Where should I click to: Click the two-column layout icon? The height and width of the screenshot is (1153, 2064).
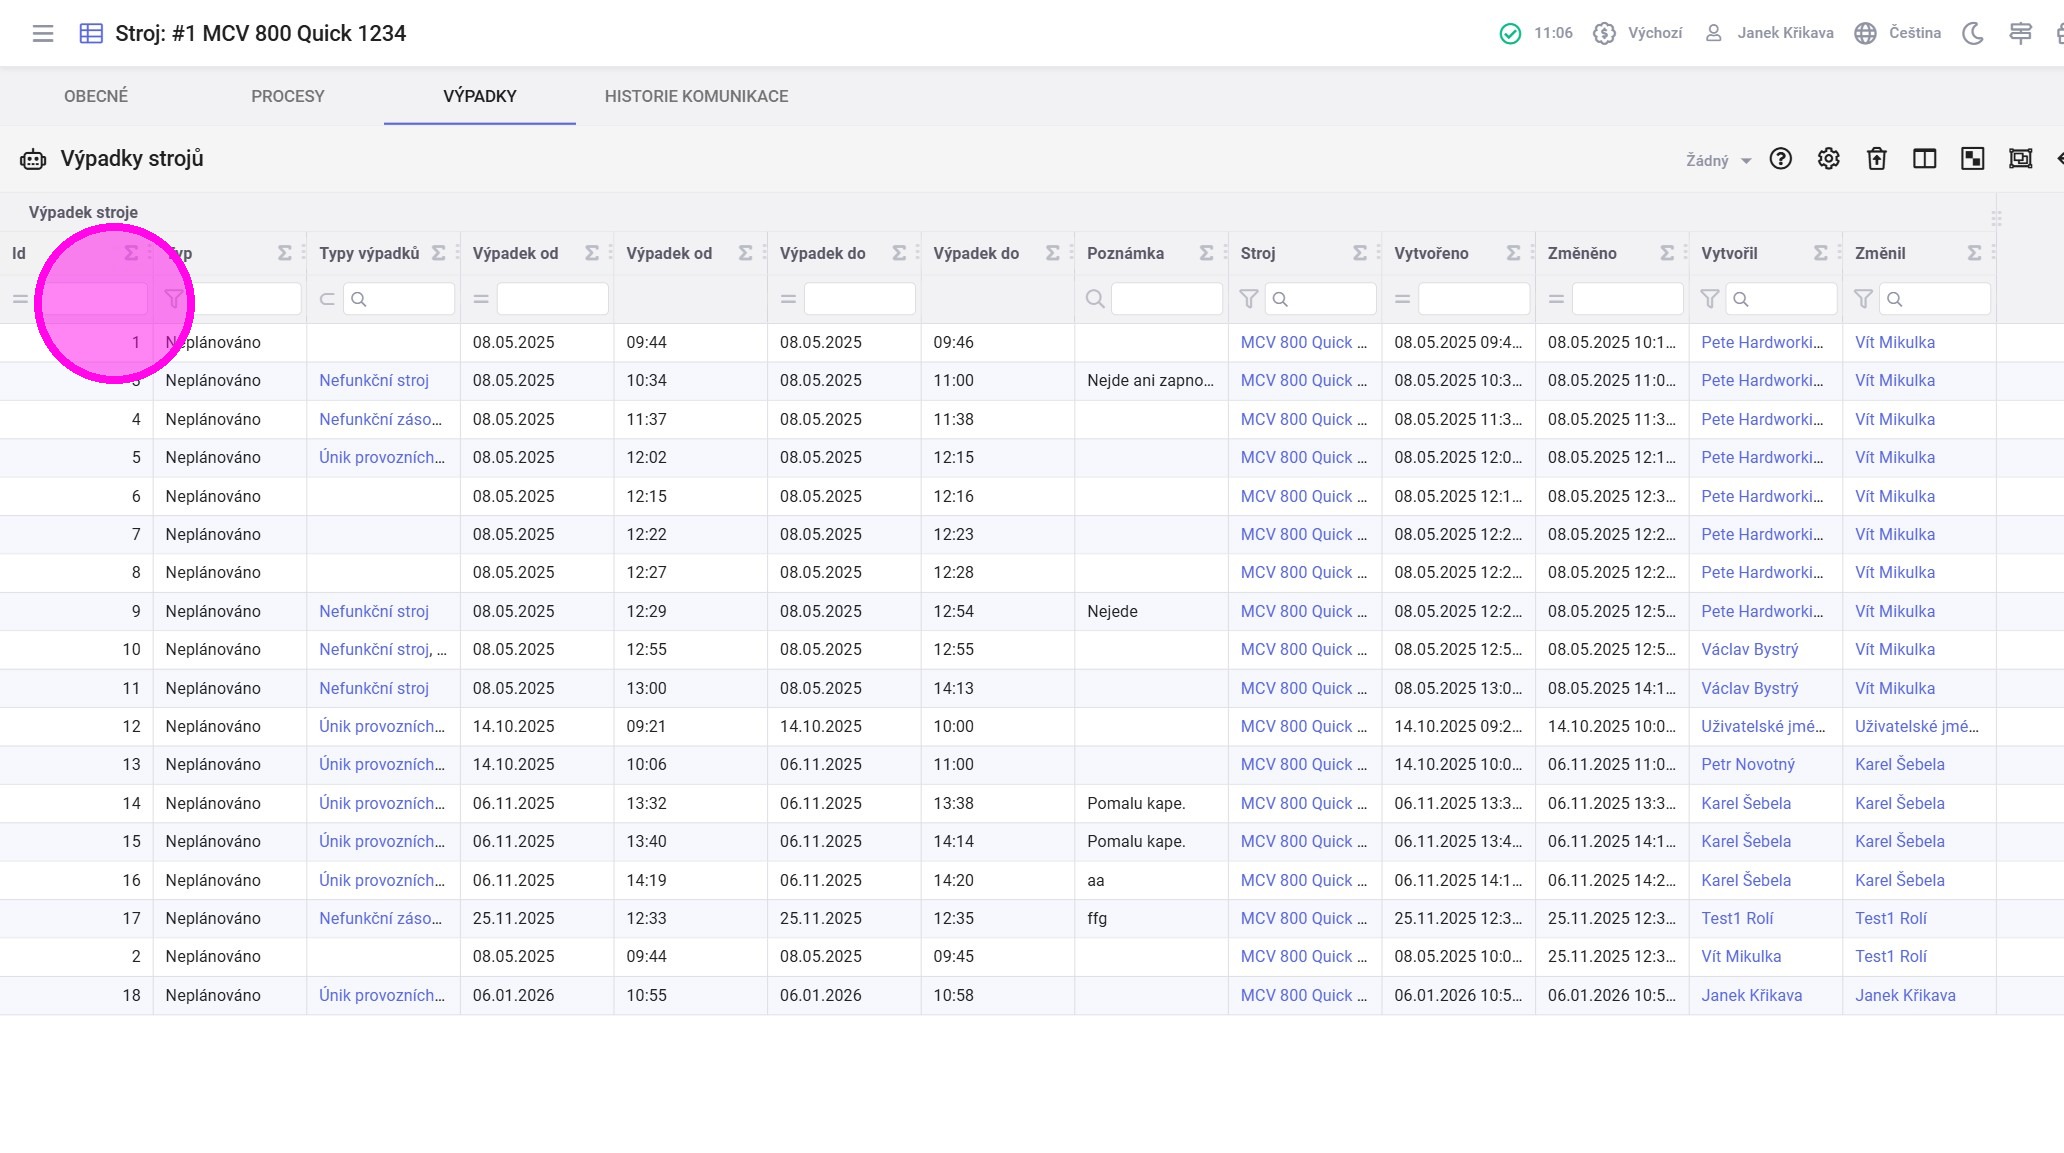(x=1924, y=159)
